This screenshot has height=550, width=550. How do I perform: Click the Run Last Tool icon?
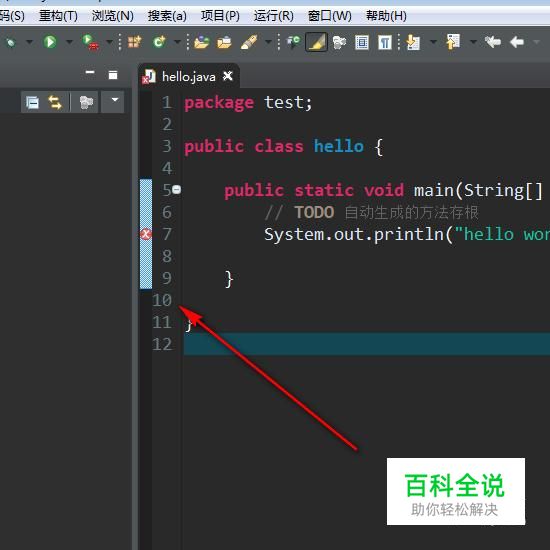(x=90, y=42)
